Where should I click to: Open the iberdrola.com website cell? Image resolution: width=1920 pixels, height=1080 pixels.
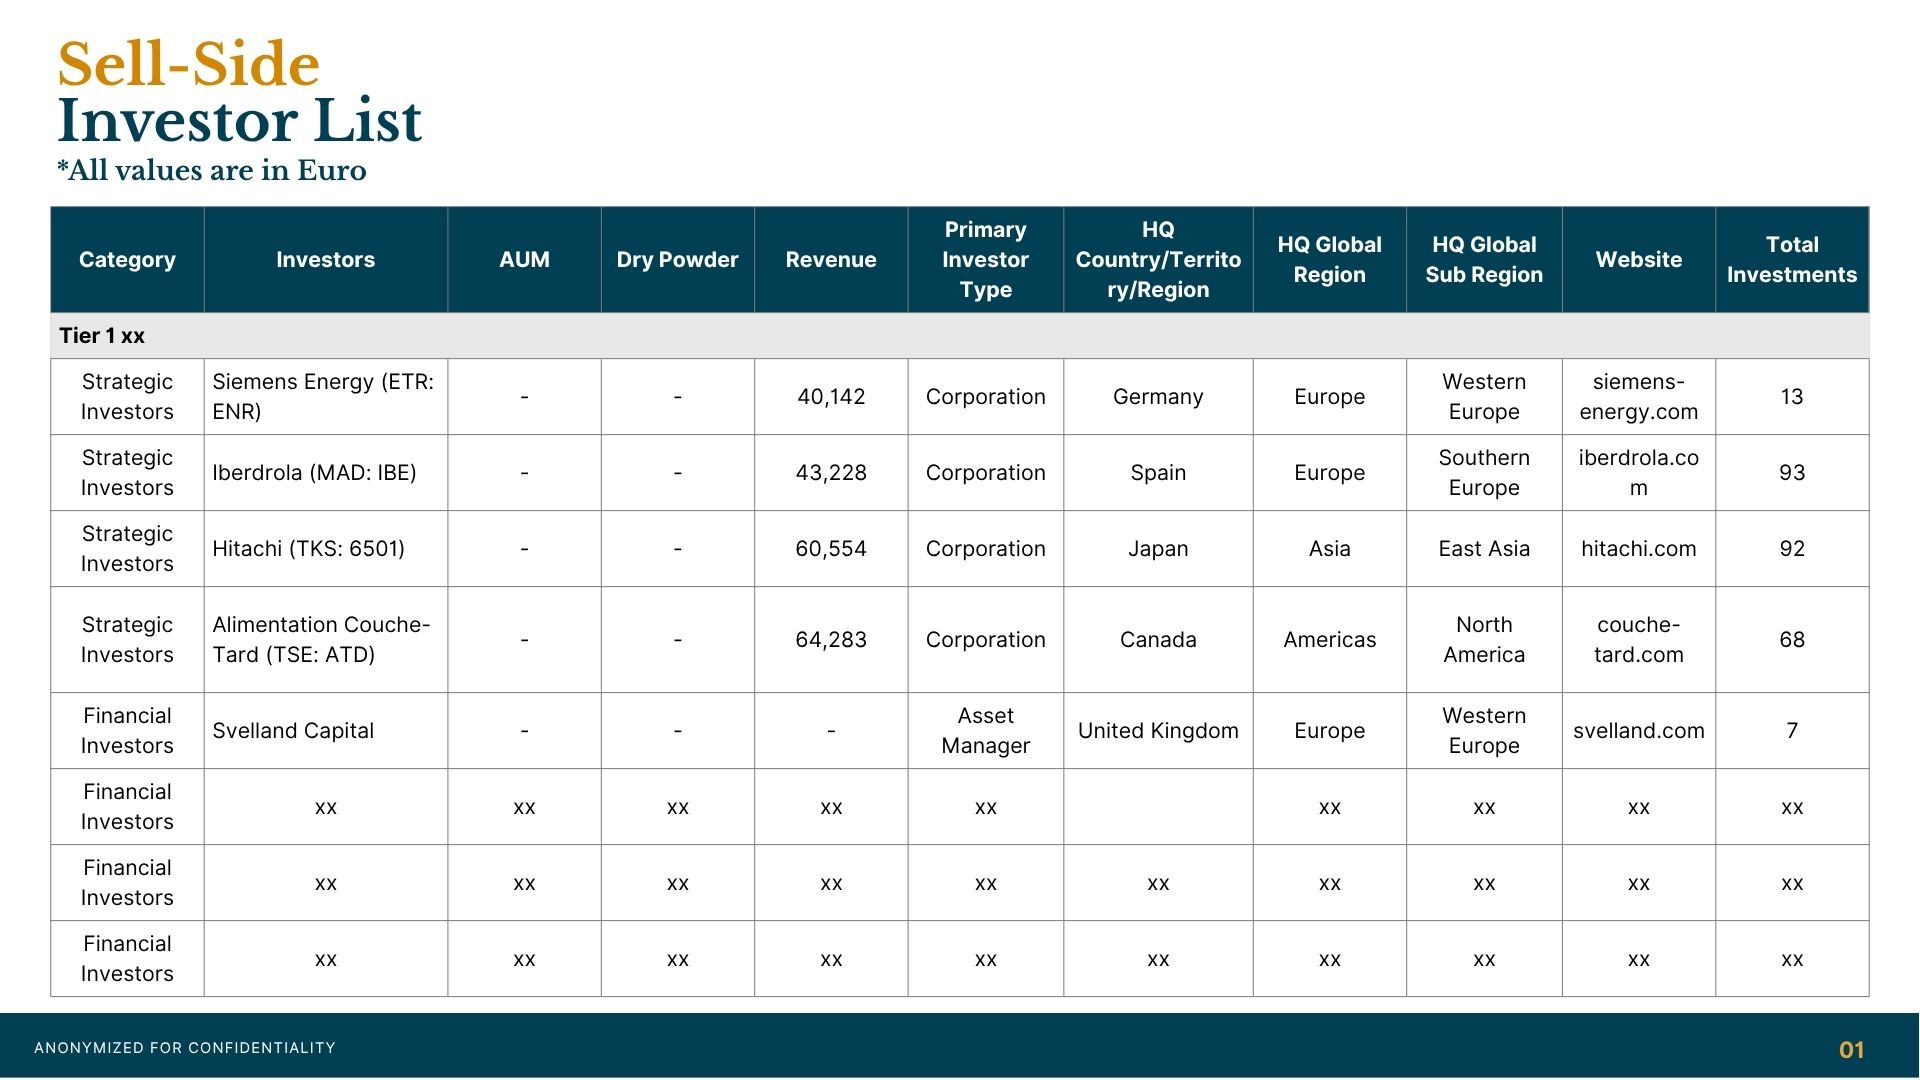1639,473
